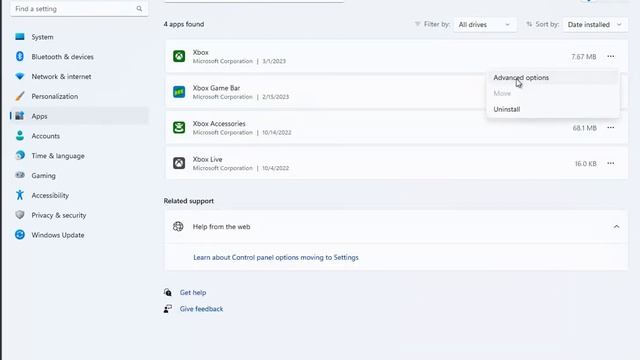Click the 7.67 MB size of Xbox
The image size is (640, 360).
584,57
